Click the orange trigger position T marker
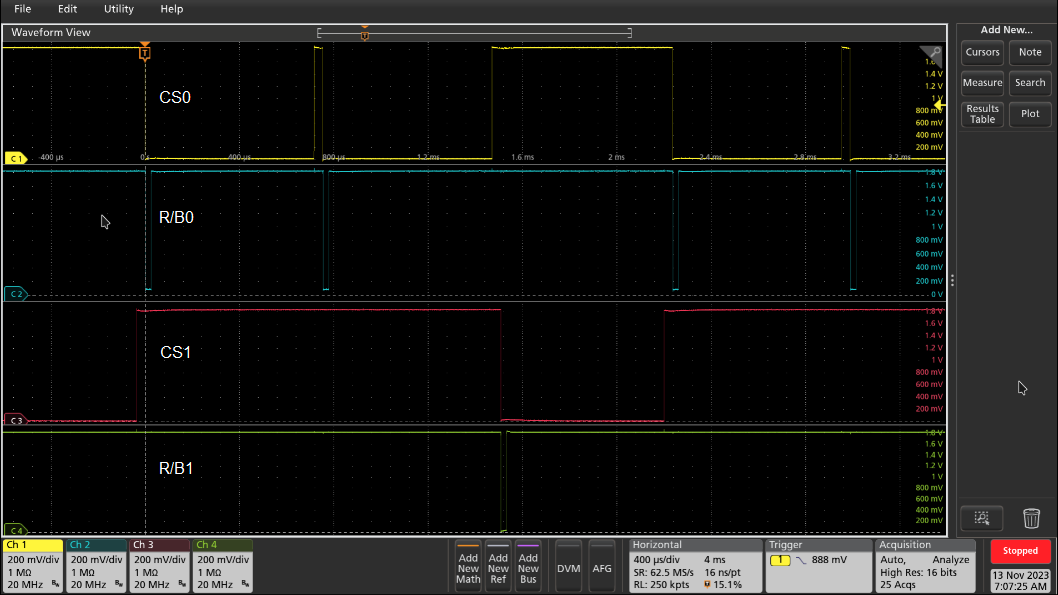Screen dimensions: 1058x595 [x=145, y=51]
